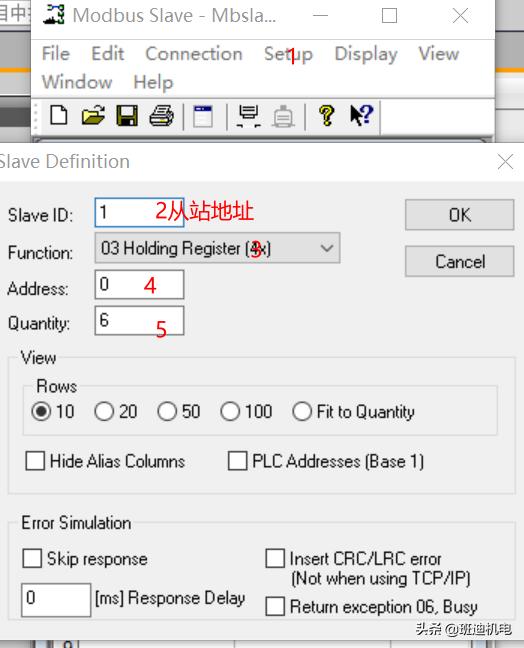This screenshot has height=648, width=524.
Task: Click the Disconnect toolbar icon
Action: click(x=283, y=116)
